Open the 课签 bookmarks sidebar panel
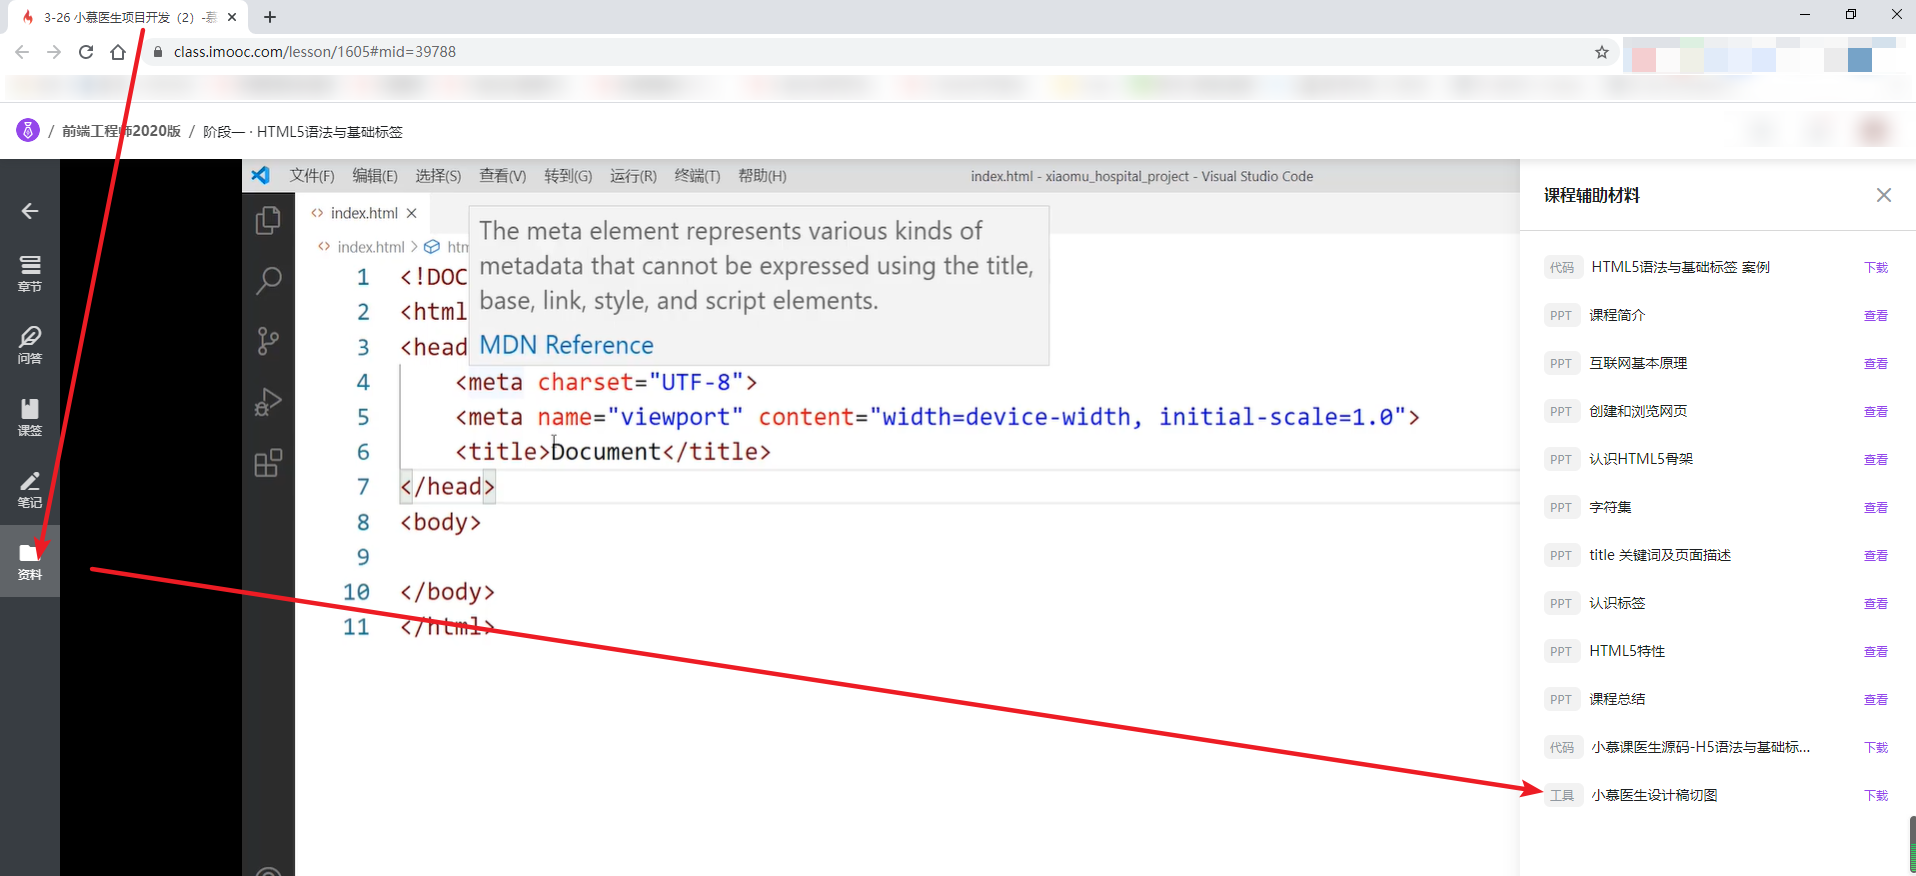 pyautogui.click(x=30, y=417)
